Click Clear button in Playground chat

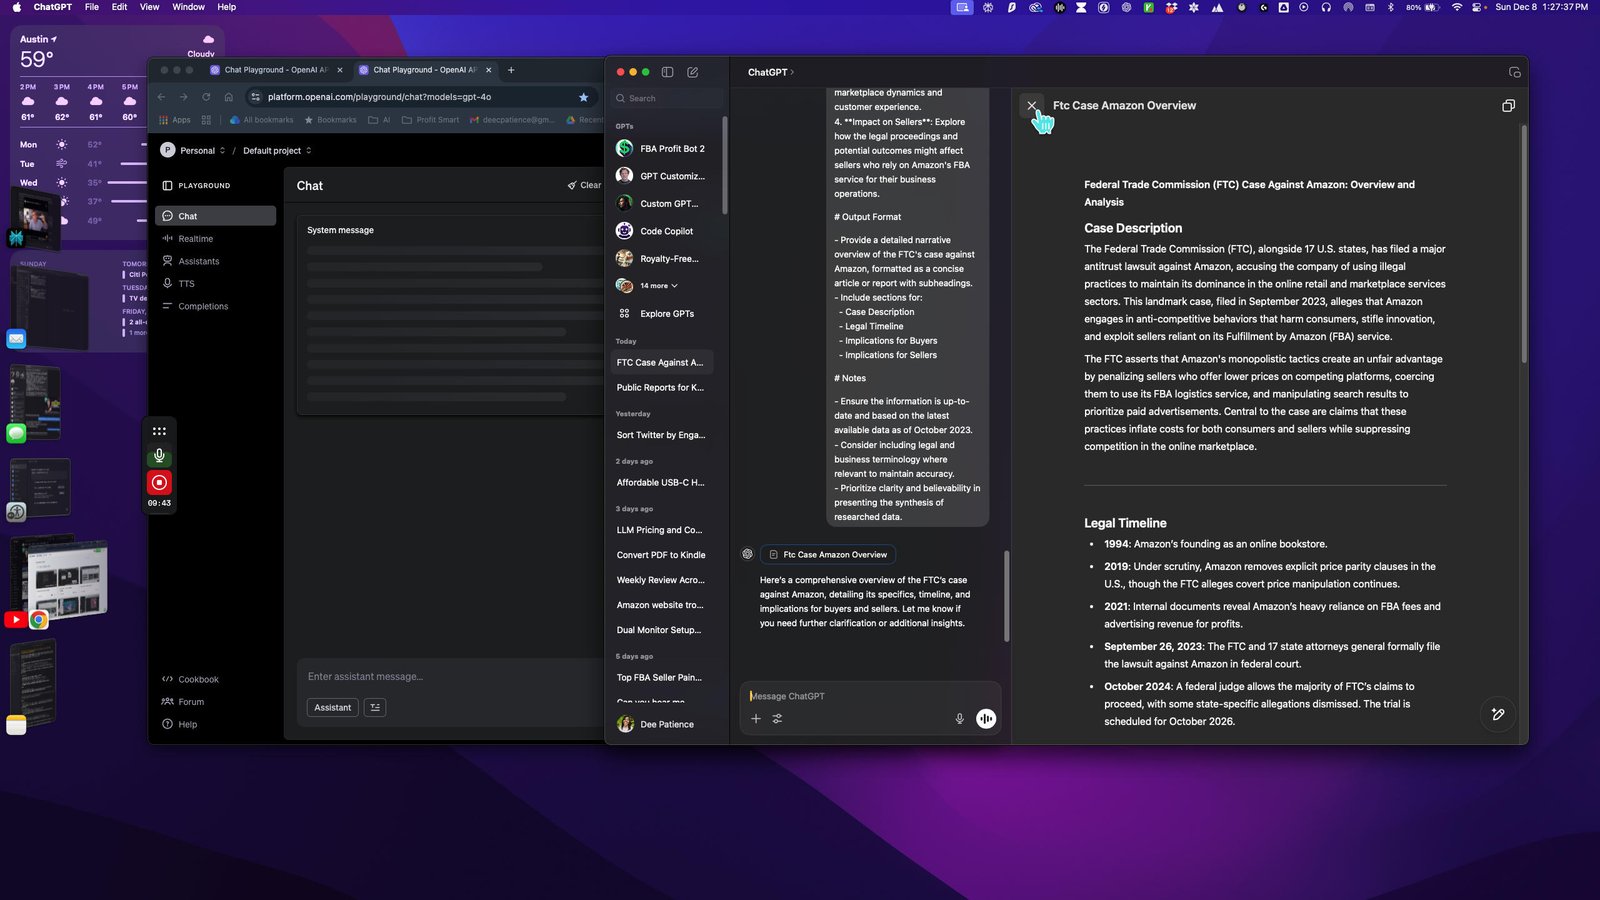click(585, 185)
